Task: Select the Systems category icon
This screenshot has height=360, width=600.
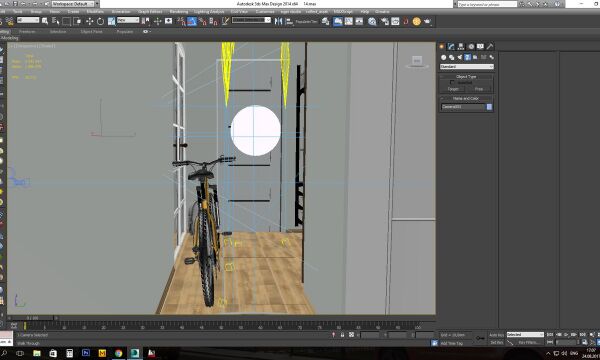Action: pyautogui.click(x=491, y=57)
